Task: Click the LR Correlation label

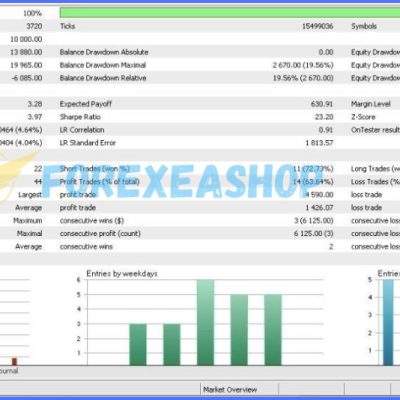Action: [x=82, y=130]
